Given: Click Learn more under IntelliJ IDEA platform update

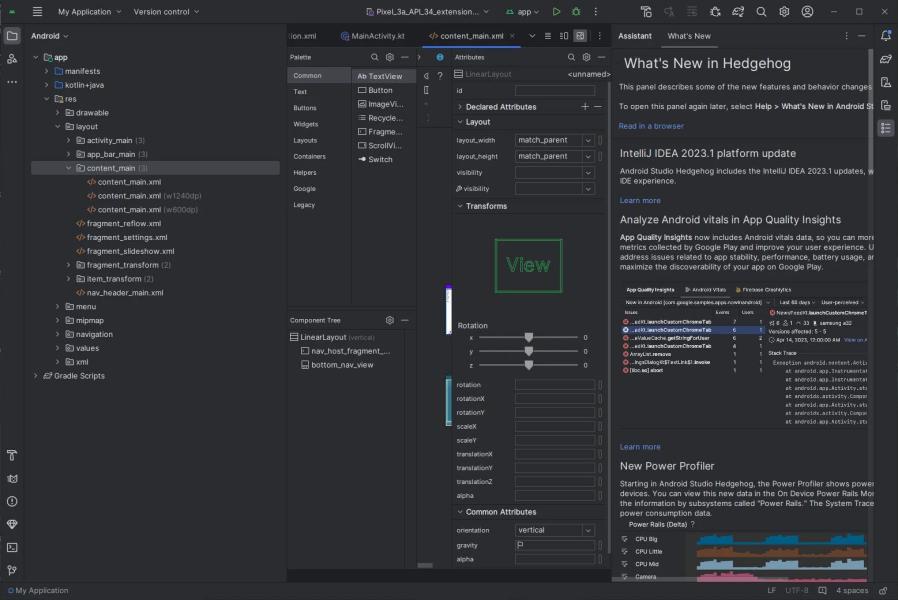Looking at the screenshot, I should point(640,200).
